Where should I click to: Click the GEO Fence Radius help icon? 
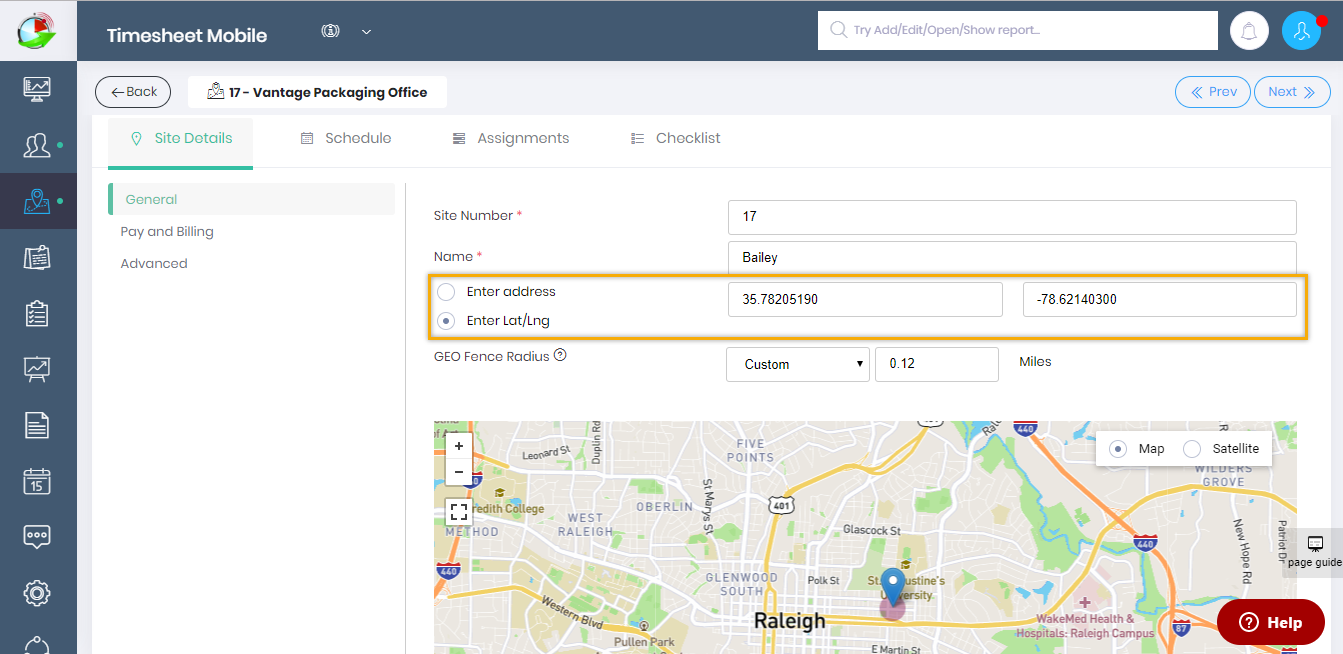560,355
